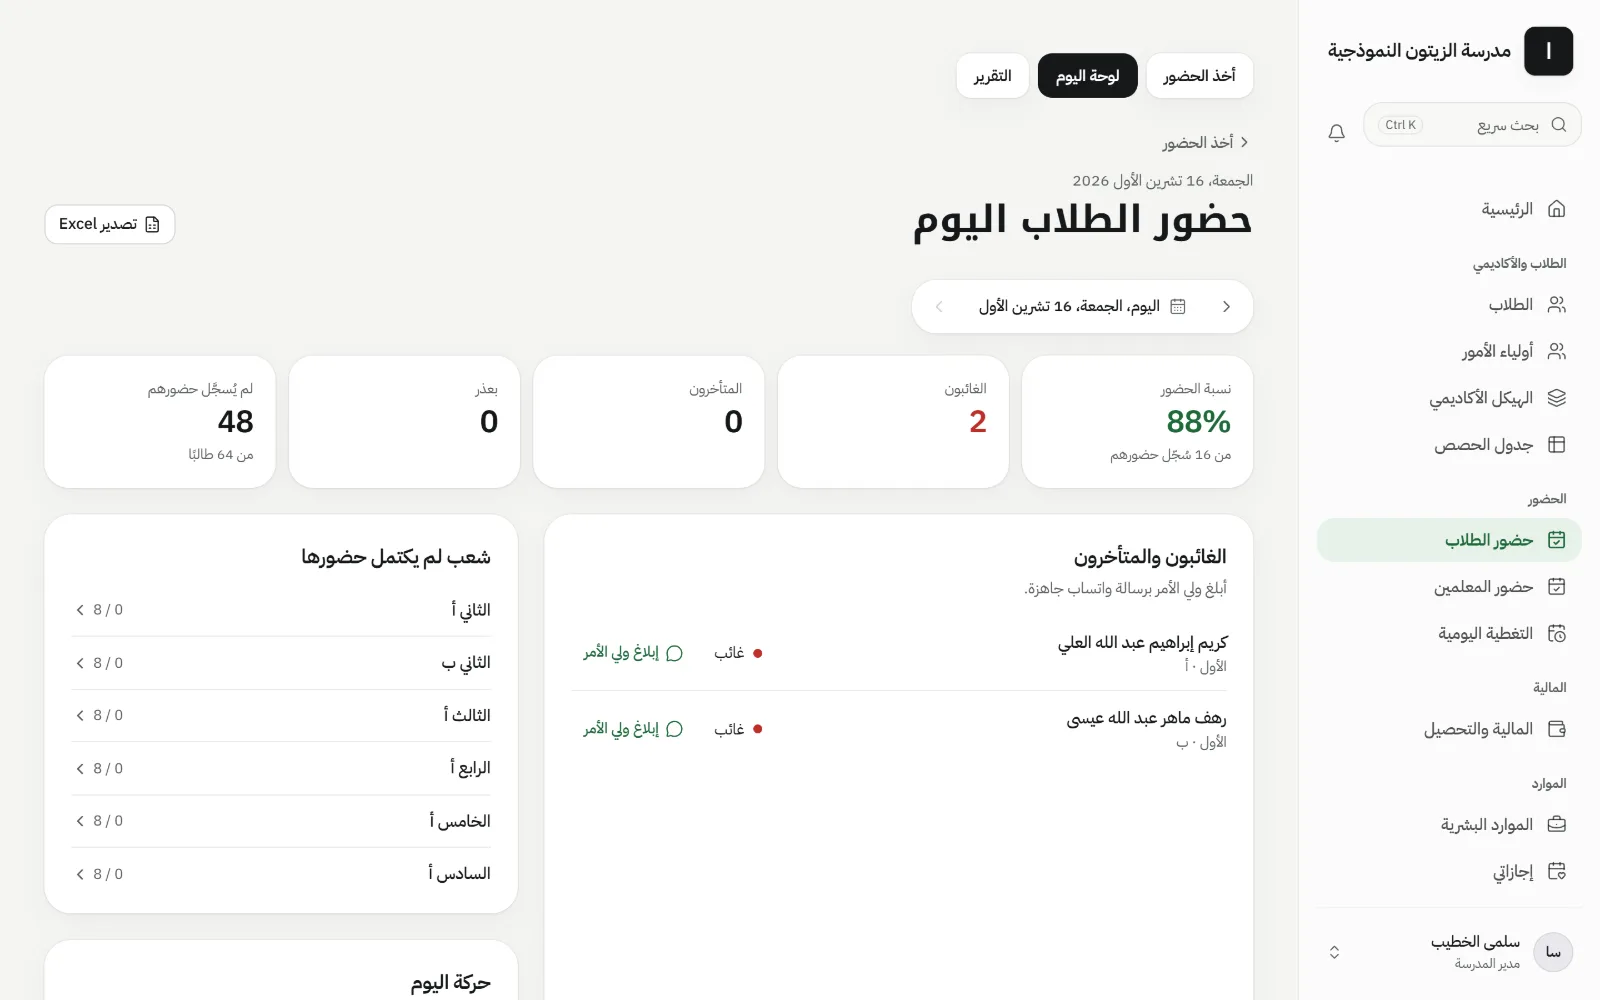This screenshot has width=1600, height=1000.
Task: Expand section الثالث أ attendance row
Action: 281,716
